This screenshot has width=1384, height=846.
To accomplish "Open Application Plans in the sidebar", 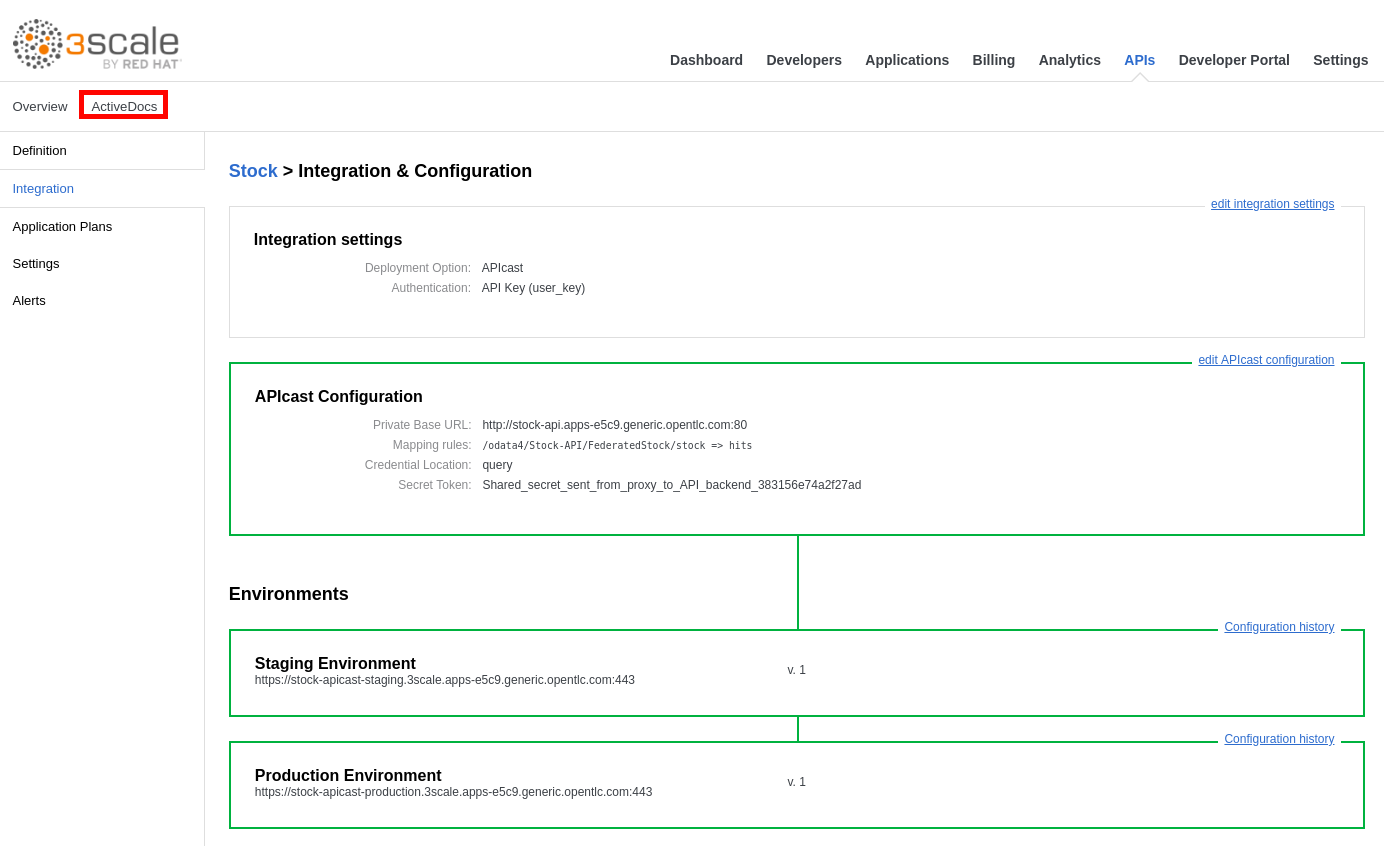I will click(62, 227).
